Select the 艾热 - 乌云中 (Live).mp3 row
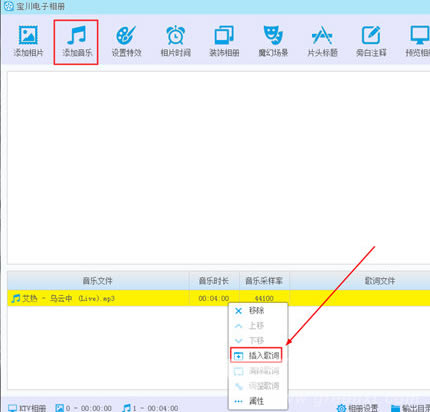Image resolution: width=430 pixels, height=412 pixels. coord(219,298)
